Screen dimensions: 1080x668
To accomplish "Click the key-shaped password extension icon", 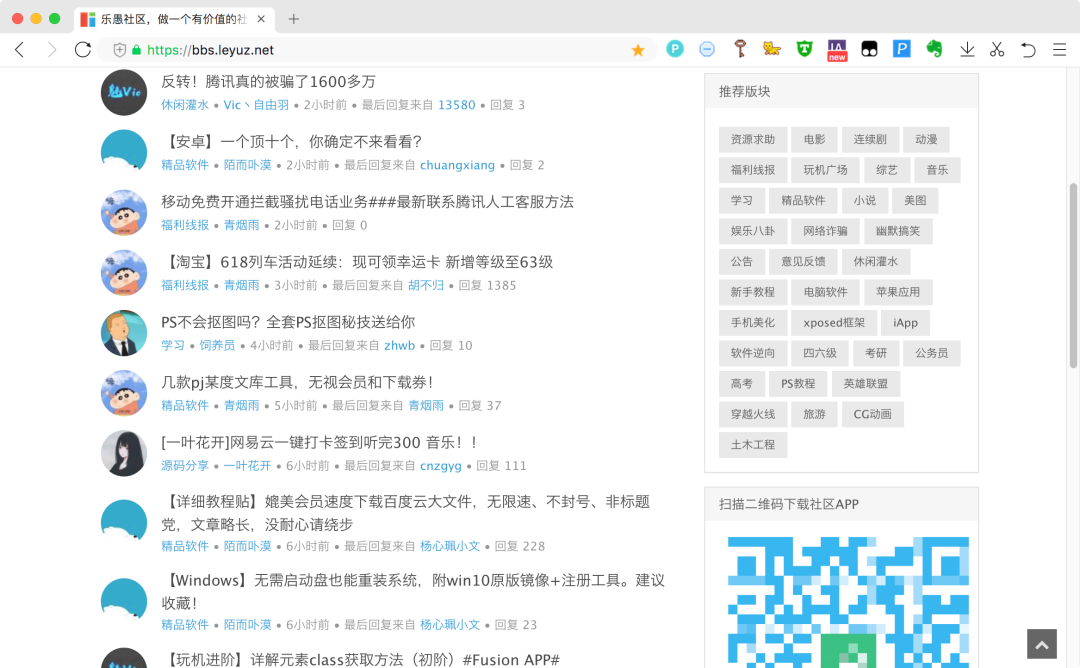I will [x=740, y=49].
